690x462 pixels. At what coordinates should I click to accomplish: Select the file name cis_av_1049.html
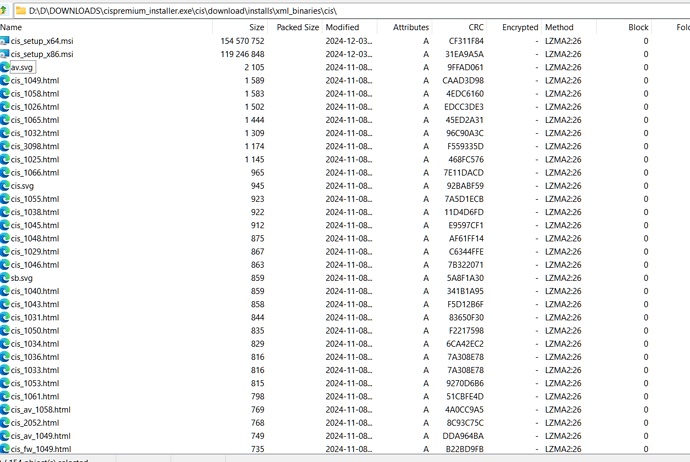[x=41, y=436]
